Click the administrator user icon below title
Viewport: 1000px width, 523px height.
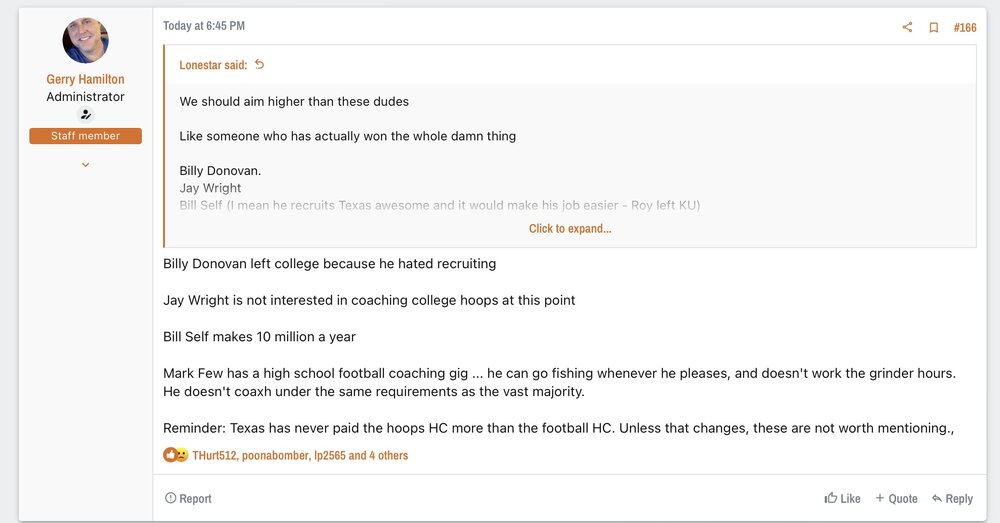[86, 115]
